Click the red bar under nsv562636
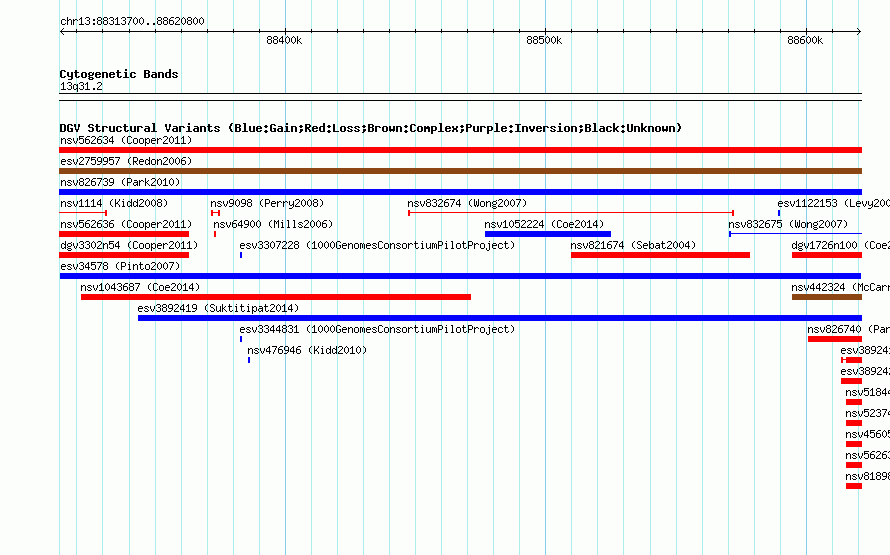Screen dimensions: 890x555 [124, 234]
